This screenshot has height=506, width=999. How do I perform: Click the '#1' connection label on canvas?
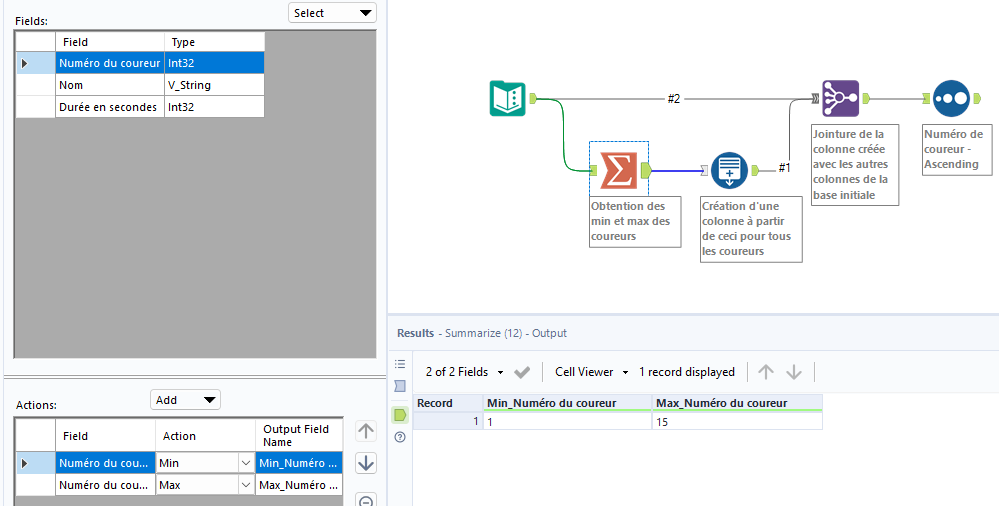pyautogui.click(x=784, y=168)
